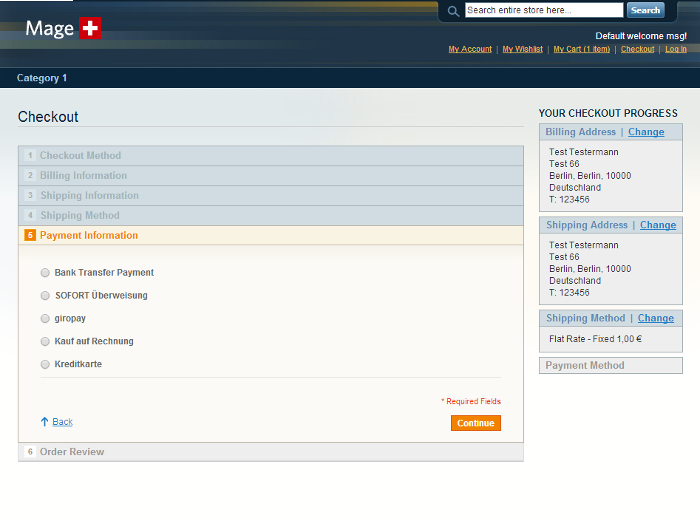The height and width of the screenshot is (518, 700).
Task: Open the Category 1 menu item
Action: click(42, 78)
